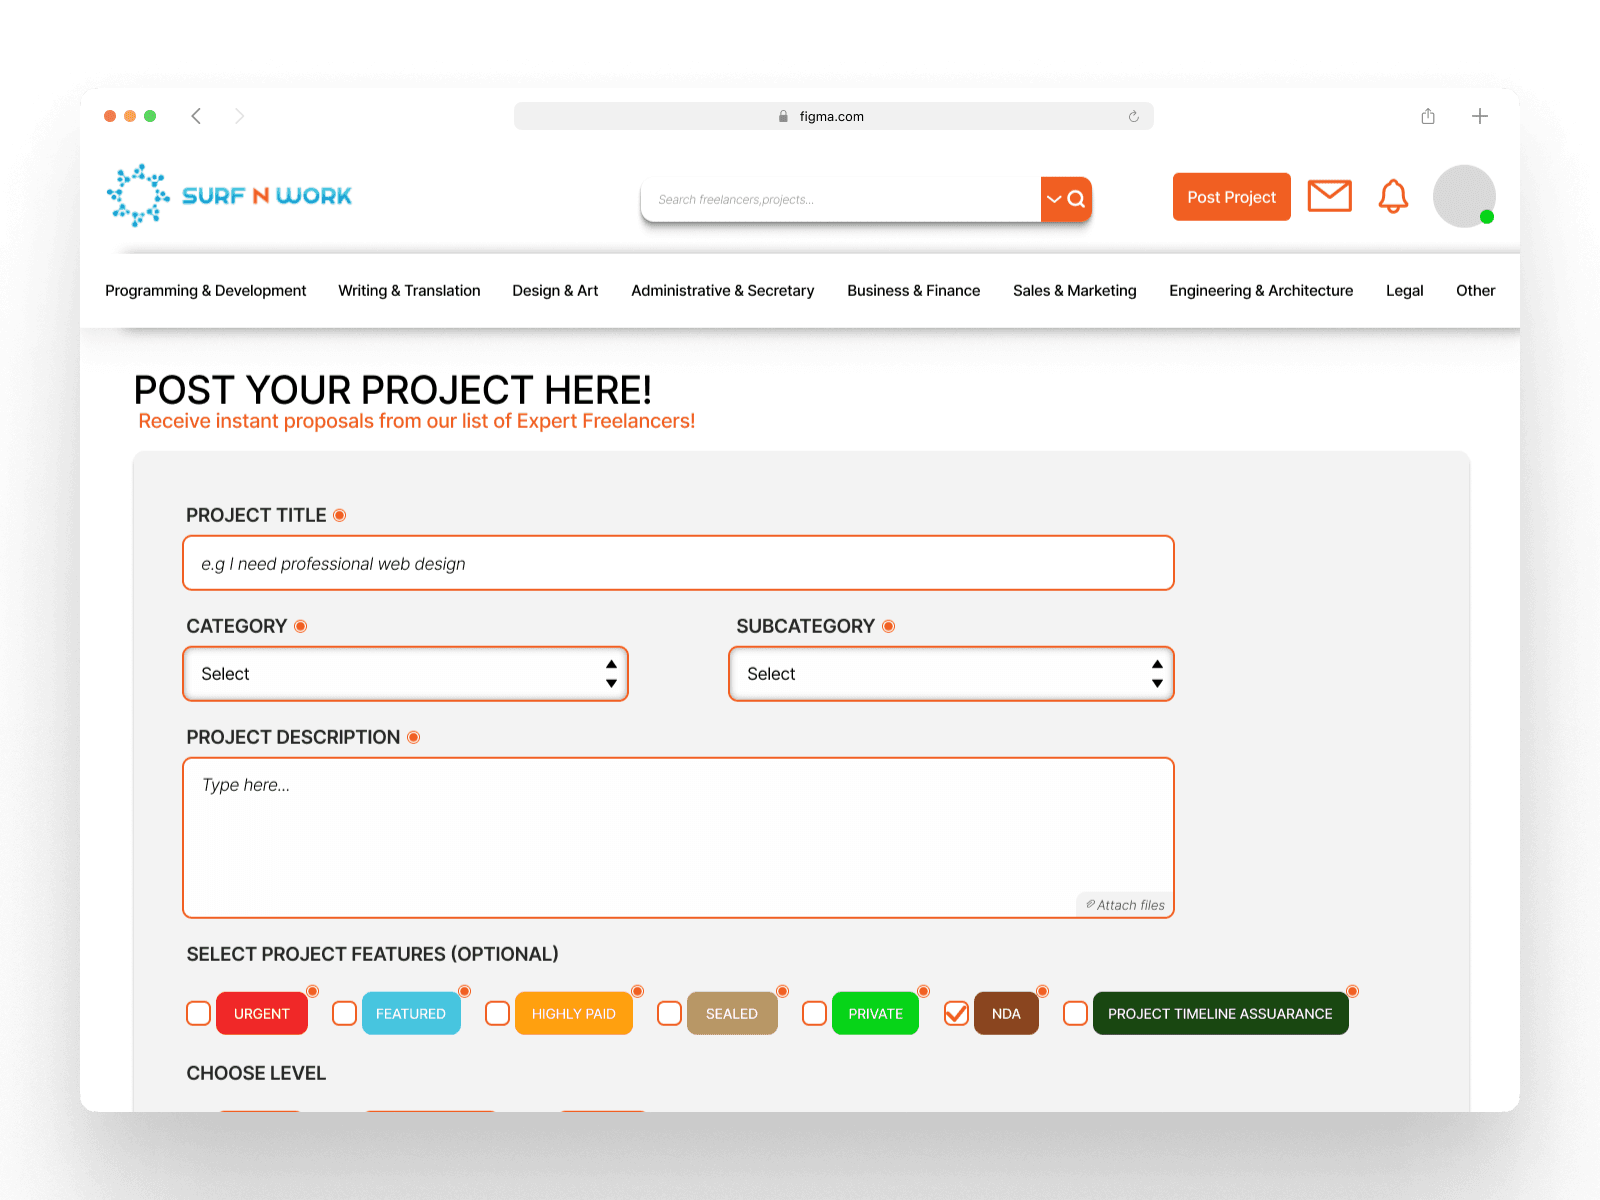Click the search magnifier icon
This screenshot has height=1200, width=1600.
tap(1076, 198)
